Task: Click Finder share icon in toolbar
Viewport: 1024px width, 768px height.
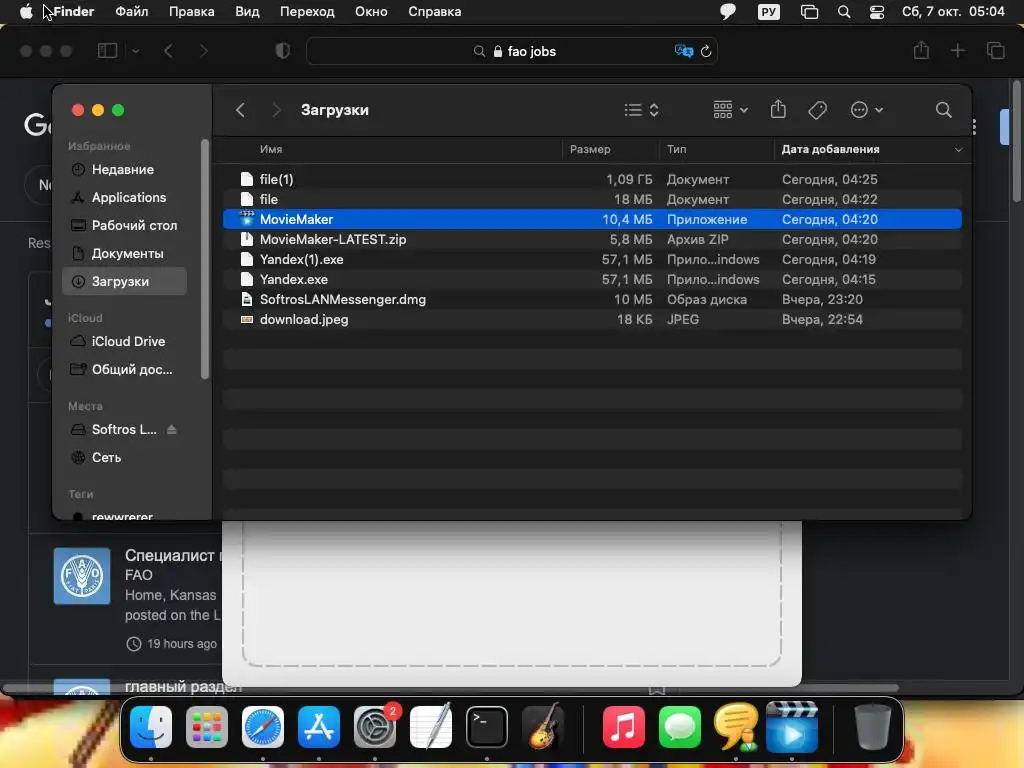Action: [778, 110]
